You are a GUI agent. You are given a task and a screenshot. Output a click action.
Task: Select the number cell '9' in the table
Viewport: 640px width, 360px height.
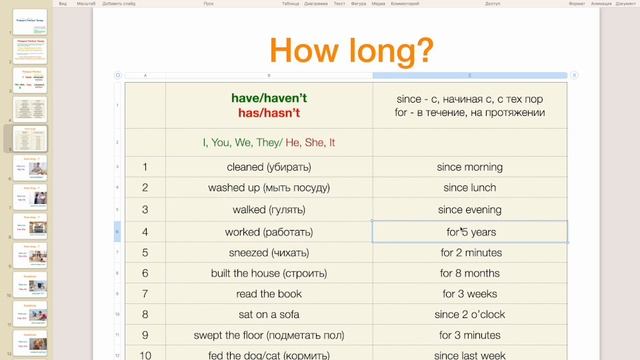[145, 335]
